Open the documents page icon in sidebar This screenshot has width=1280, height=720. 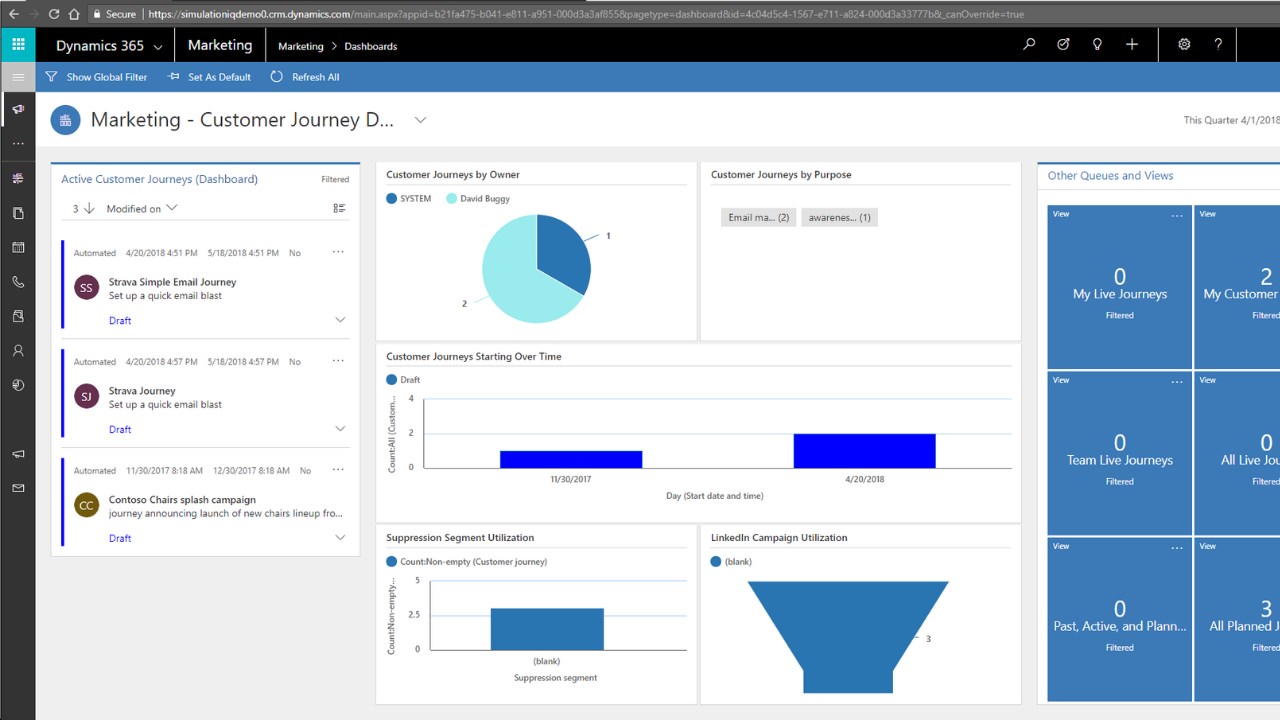18,213
